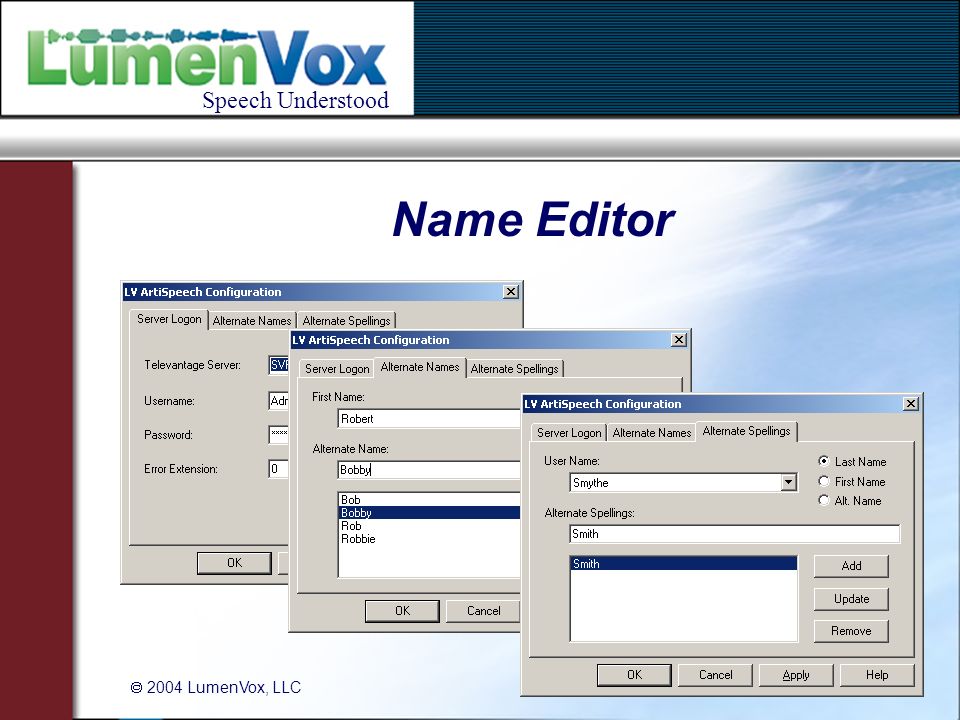Open Alternate Names tab in back dialog
The image size is (960, 720).
252,321
